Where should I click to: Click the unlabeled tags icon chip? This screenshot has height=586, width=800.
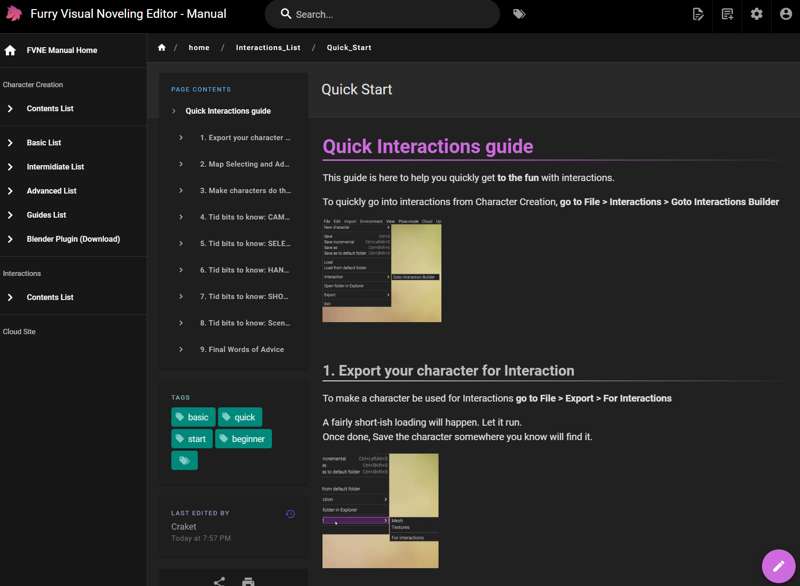click(x=184, y=461)
